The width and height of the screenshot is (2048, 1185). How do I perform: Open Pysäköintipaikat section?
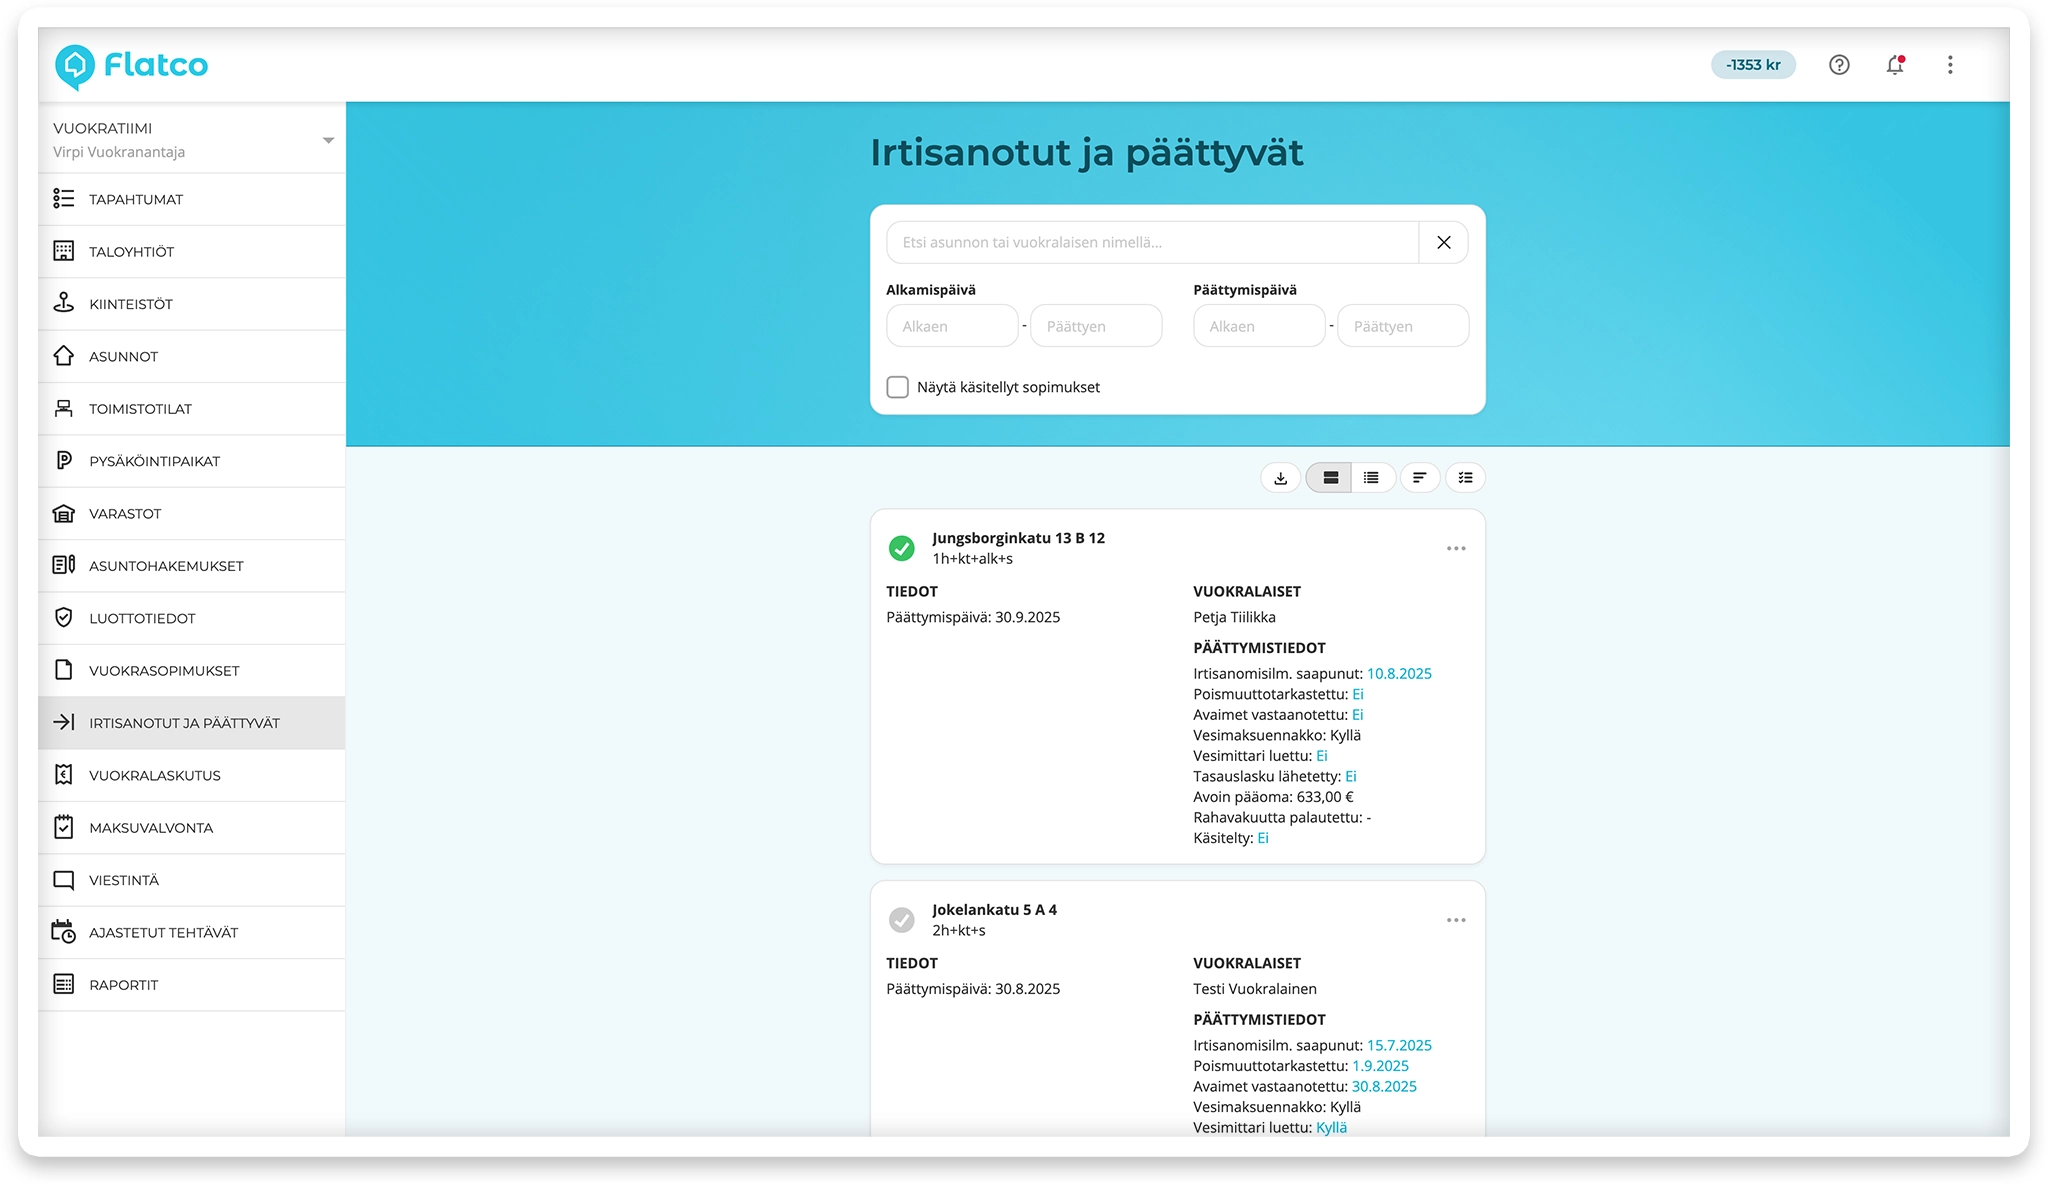(x=155, y=461)
